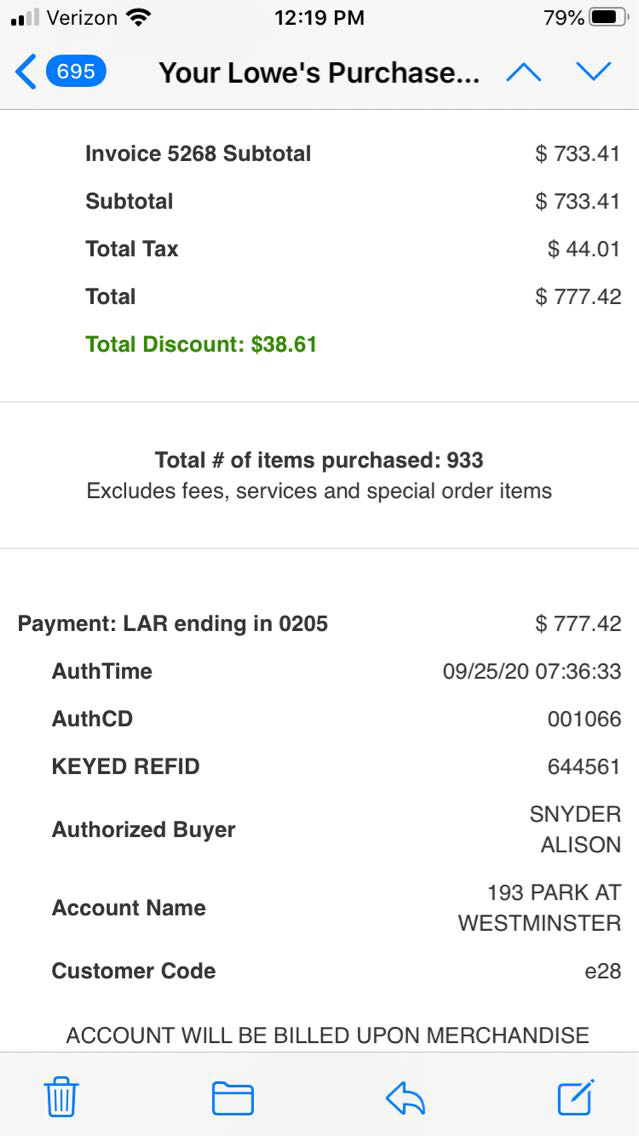Tap the Total amount $ 777.42
Screen dimensions: 639x1136
coord(578,296)
